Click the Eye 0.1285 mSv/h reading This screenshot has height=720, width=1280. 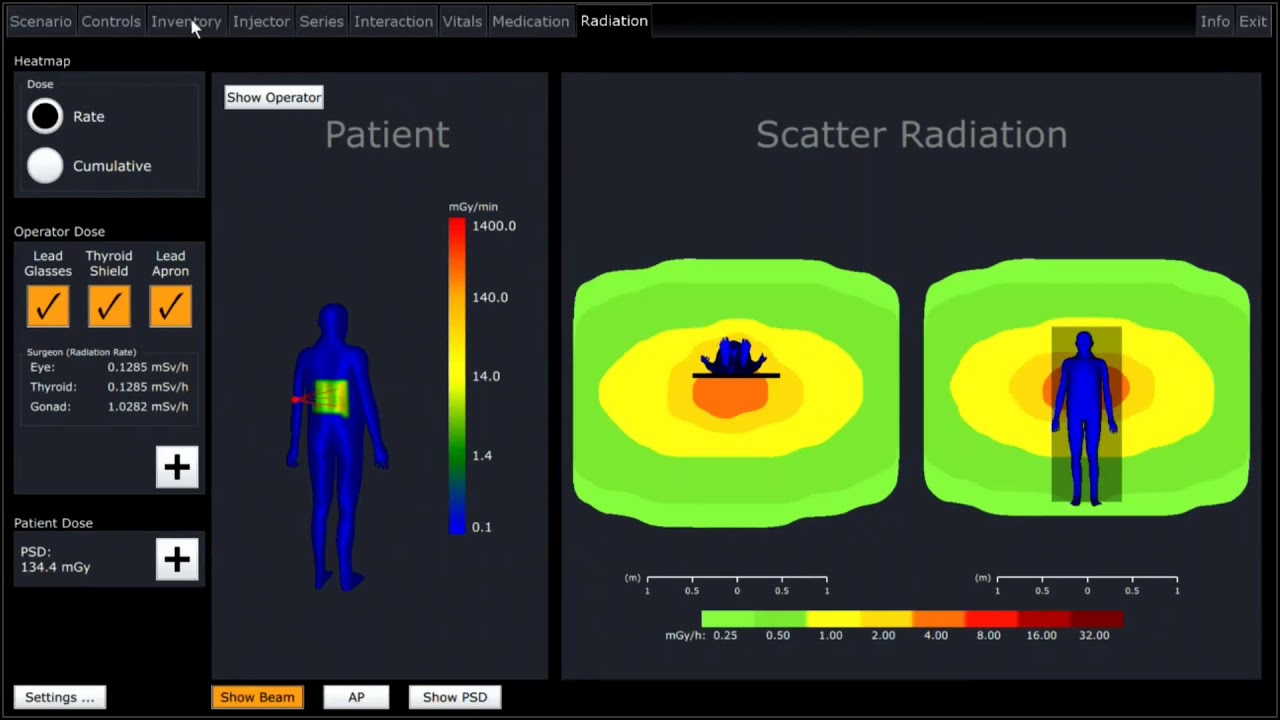[109, 367]
